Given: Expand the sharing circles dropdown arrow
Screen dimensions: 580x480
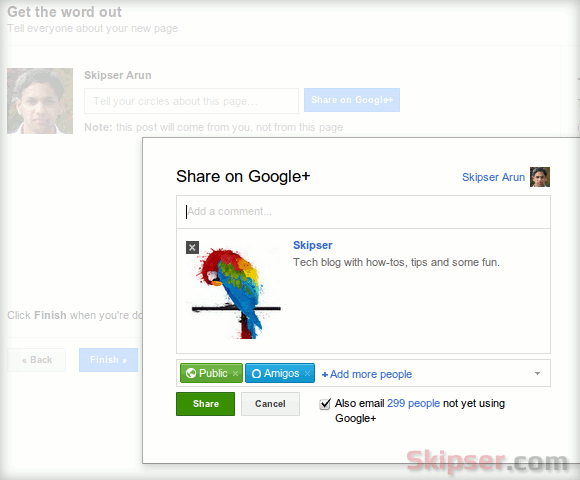Looking at the screenshot, I should tap(537, 373).
